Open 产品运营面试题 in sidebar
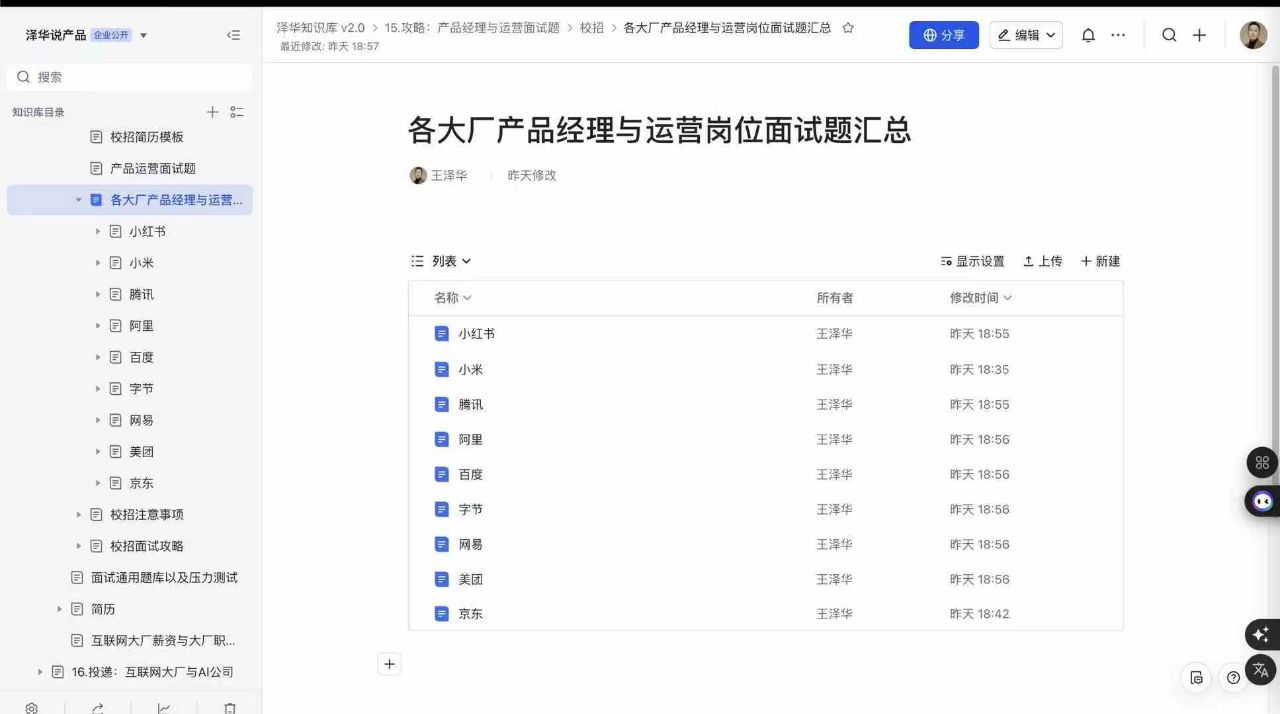This screenshot has width=1280, height=714. [152, 168]
